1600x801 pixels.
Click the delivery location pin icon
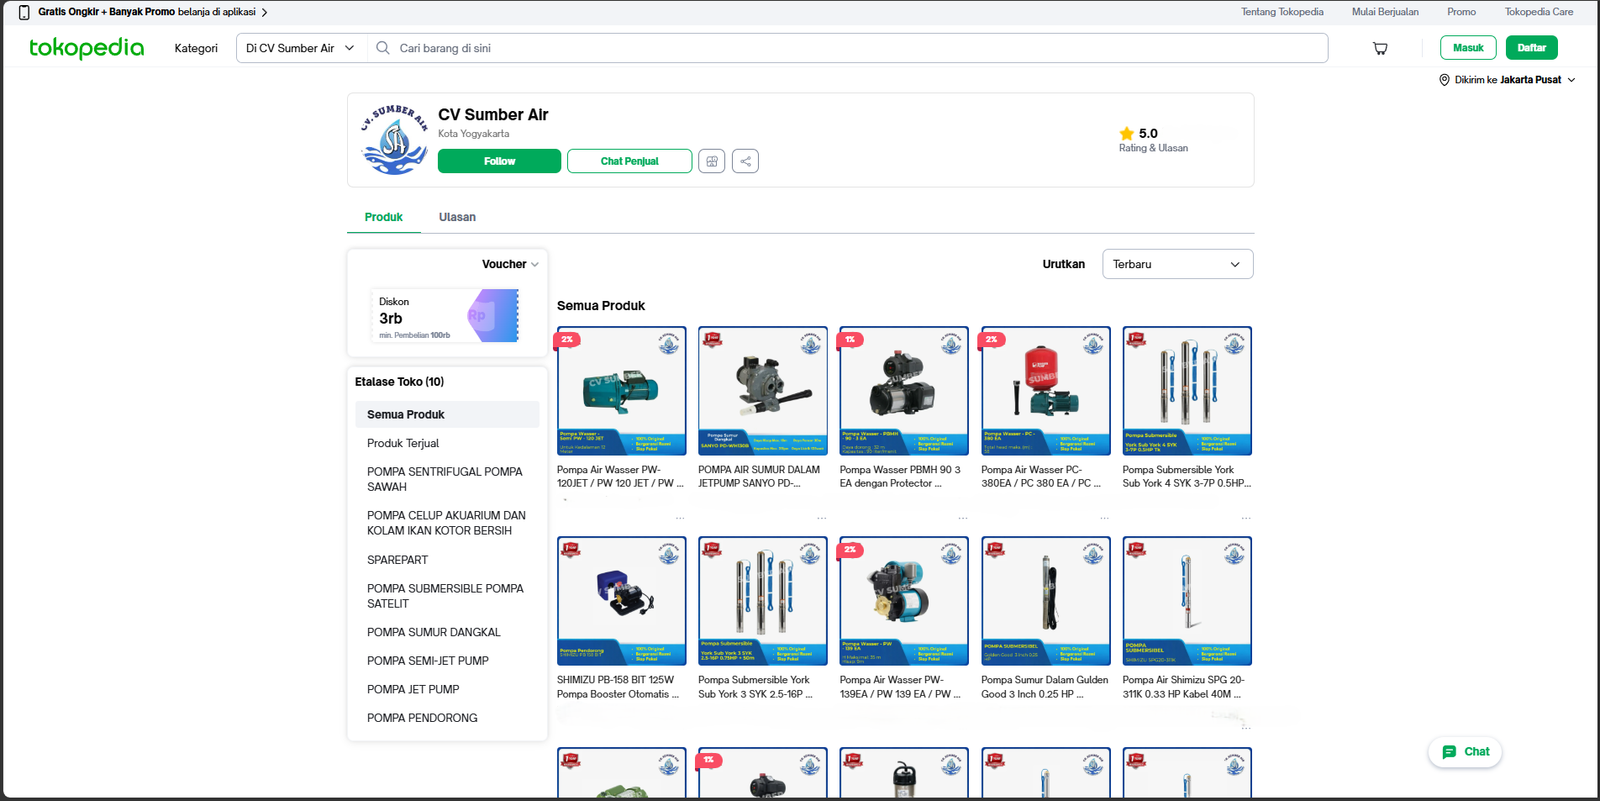pos(1444,80)
